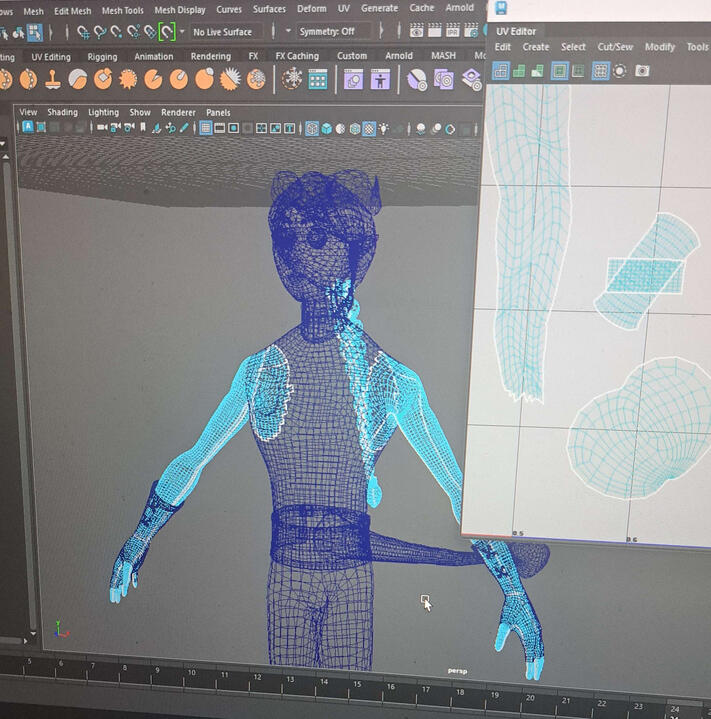Image resolution: width=711 pixels, height=719 pixels.
Task: Open the Mesh Display menu
Action: (x=180, y=10)
